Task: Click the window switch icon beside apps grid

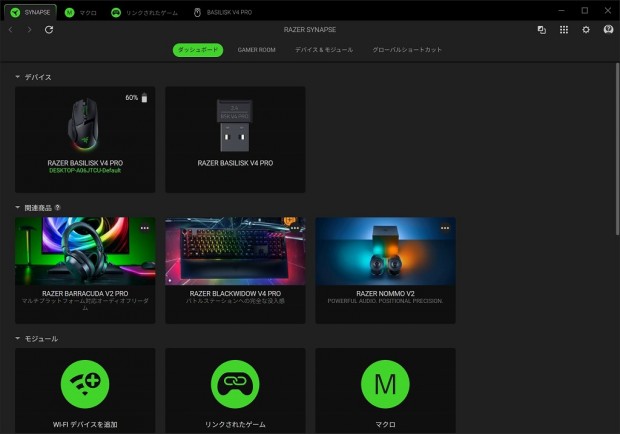Action: click(x=542, y=30)
